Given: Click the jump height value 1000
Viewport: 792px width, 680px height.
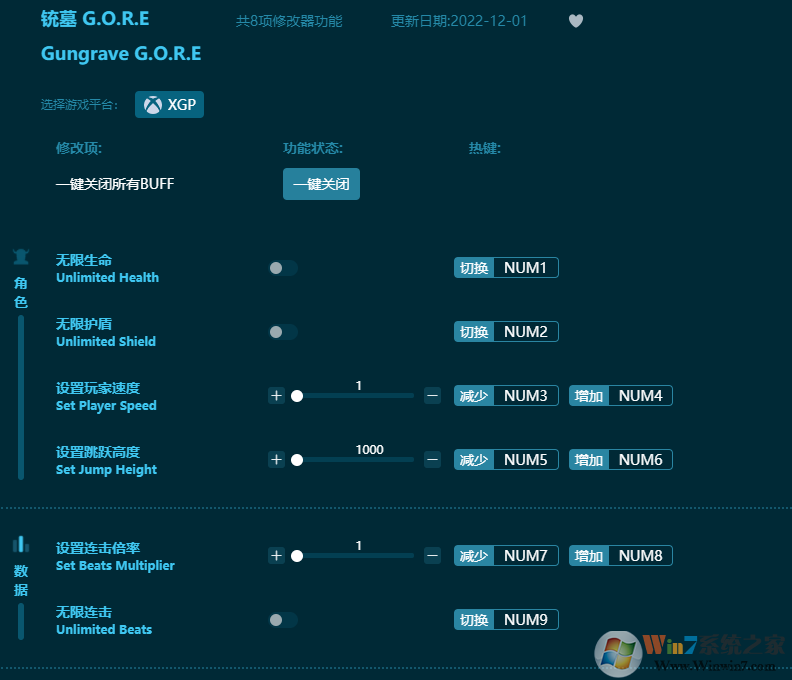Looking at the screenshot, I should [370, 450].
